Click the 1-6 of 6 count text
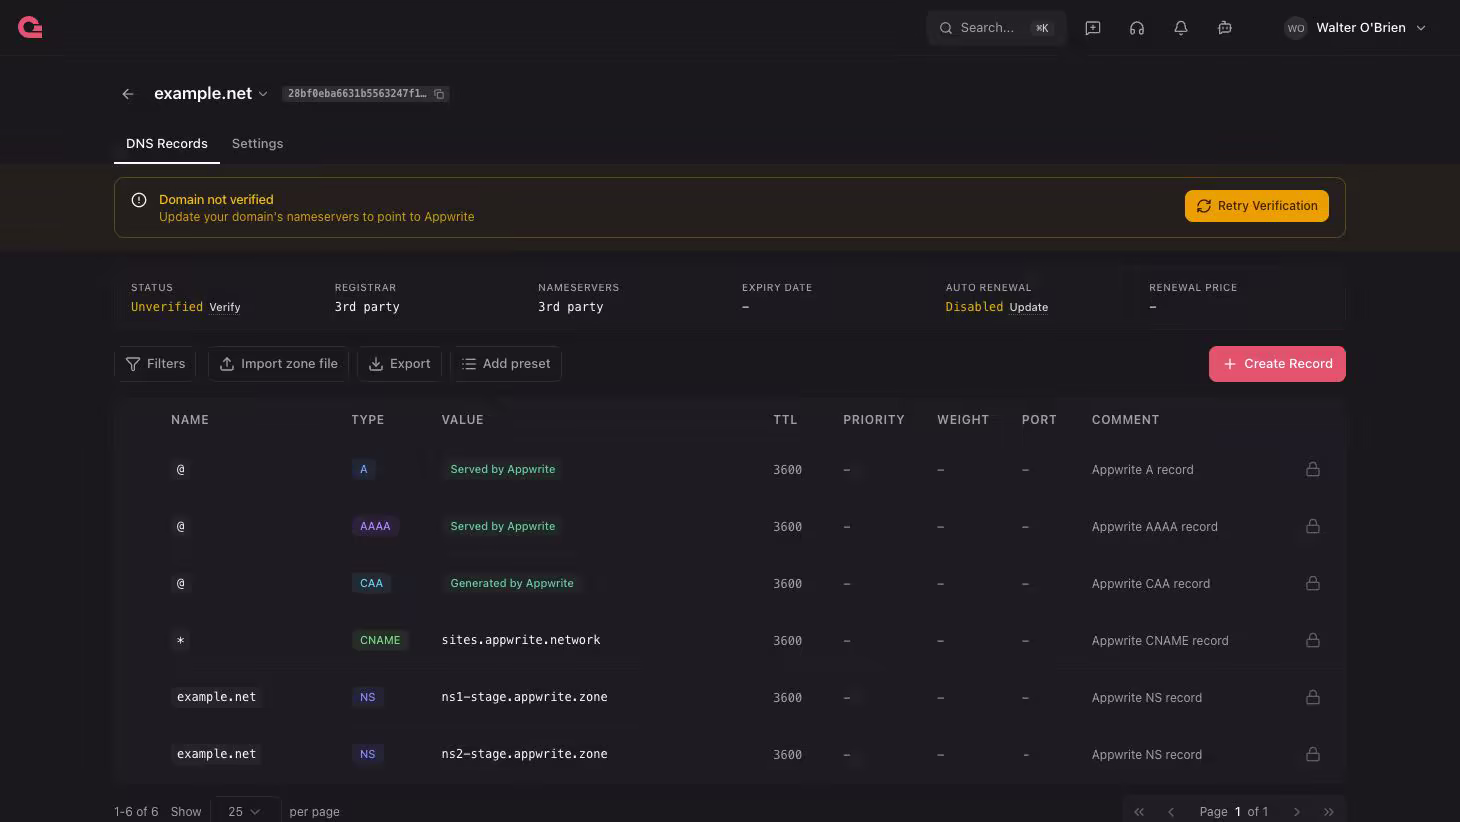 click(x=136, y=812)
